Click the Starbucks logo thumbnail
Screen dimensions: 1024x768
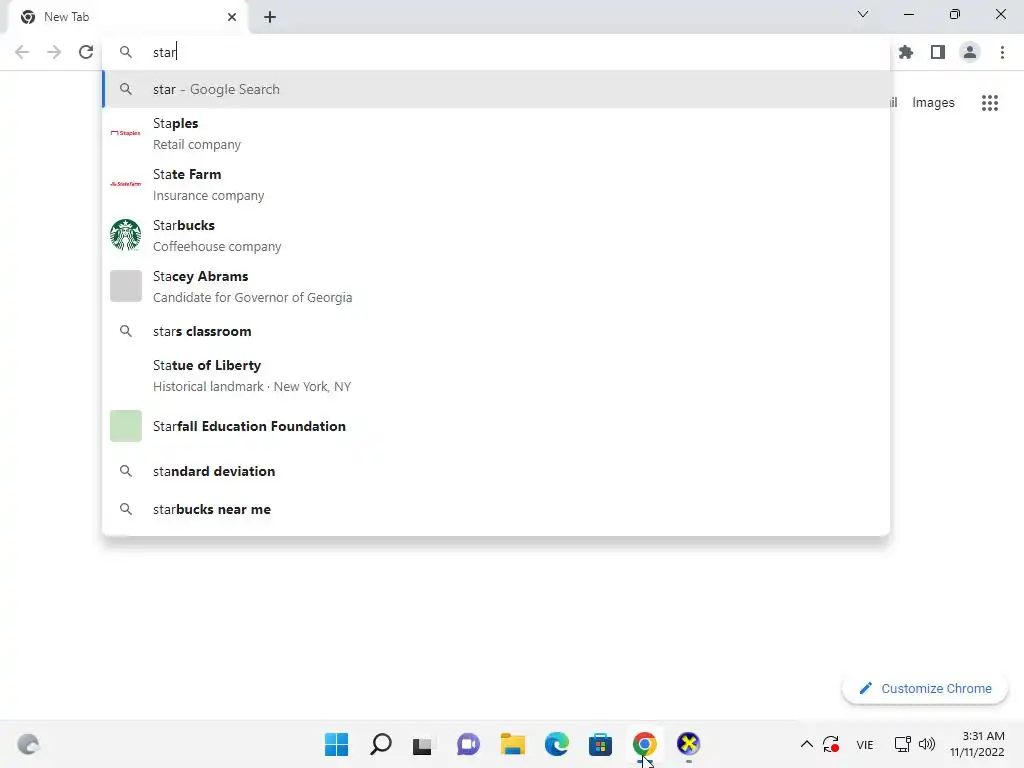coord(125,235)
